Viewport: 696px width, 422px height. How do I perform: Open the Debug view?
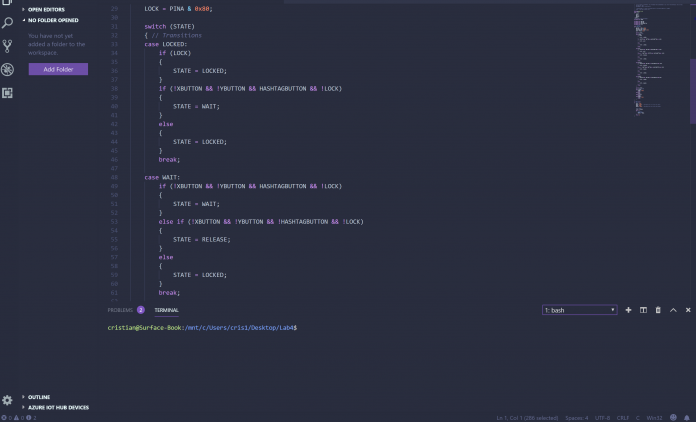click(7, 70)
